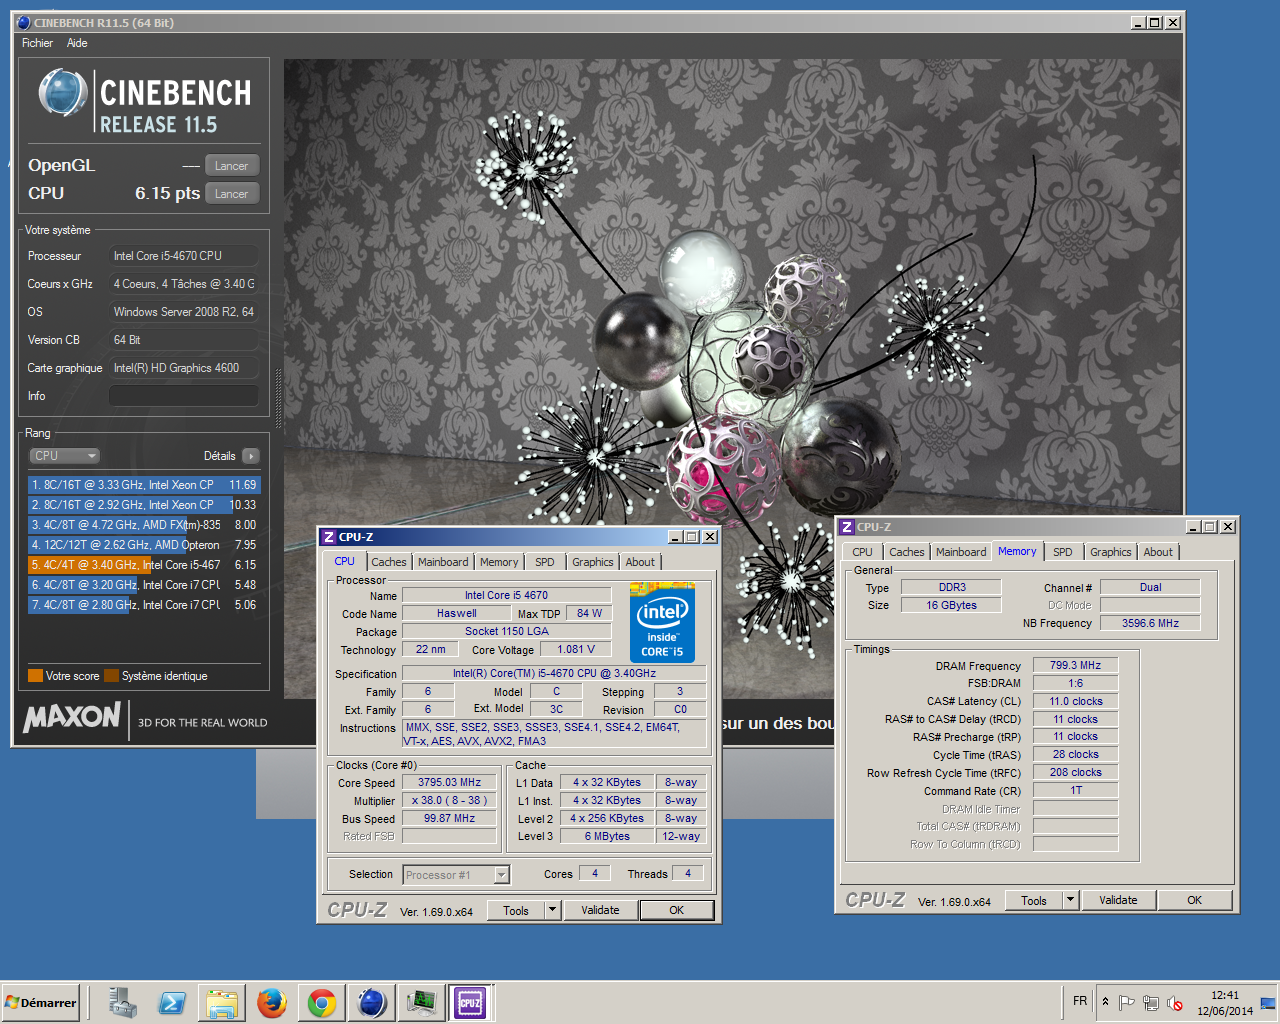Switch to Graphics tab in front CPU-Z
Viewport: 1280px width, 1024px height.
pyautogui.click(x=593, y=562)
